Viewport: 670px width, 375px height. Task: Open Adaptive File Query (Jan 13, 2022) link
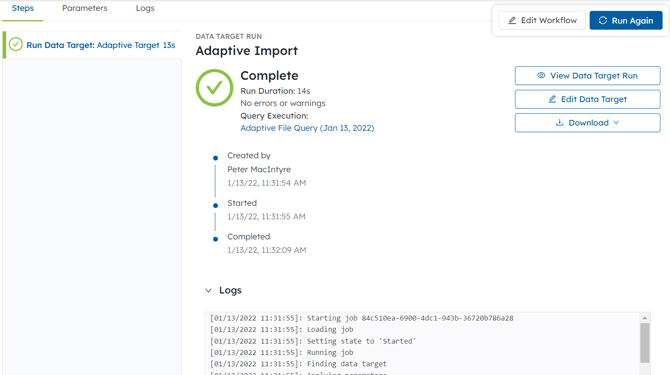pos(307,128)
